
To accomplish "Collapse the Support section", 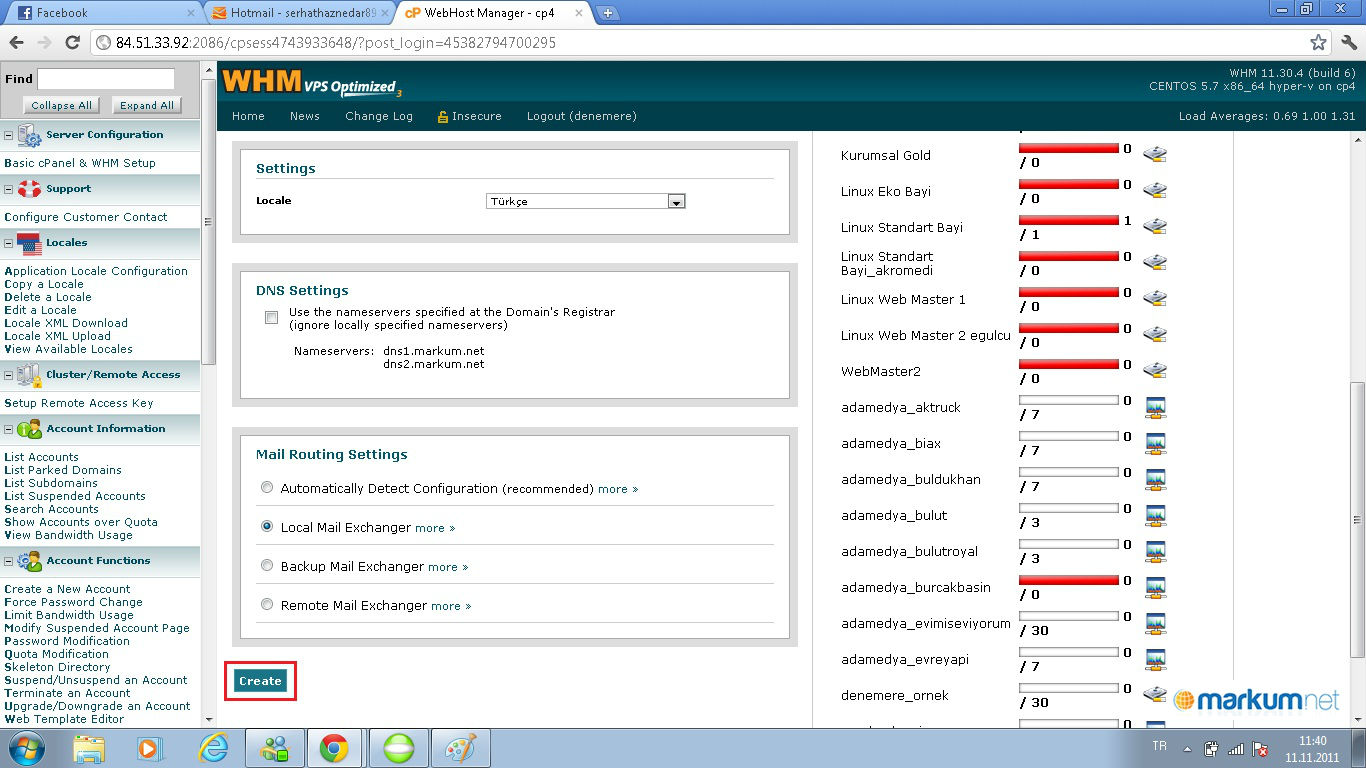I will pos(9,189).
